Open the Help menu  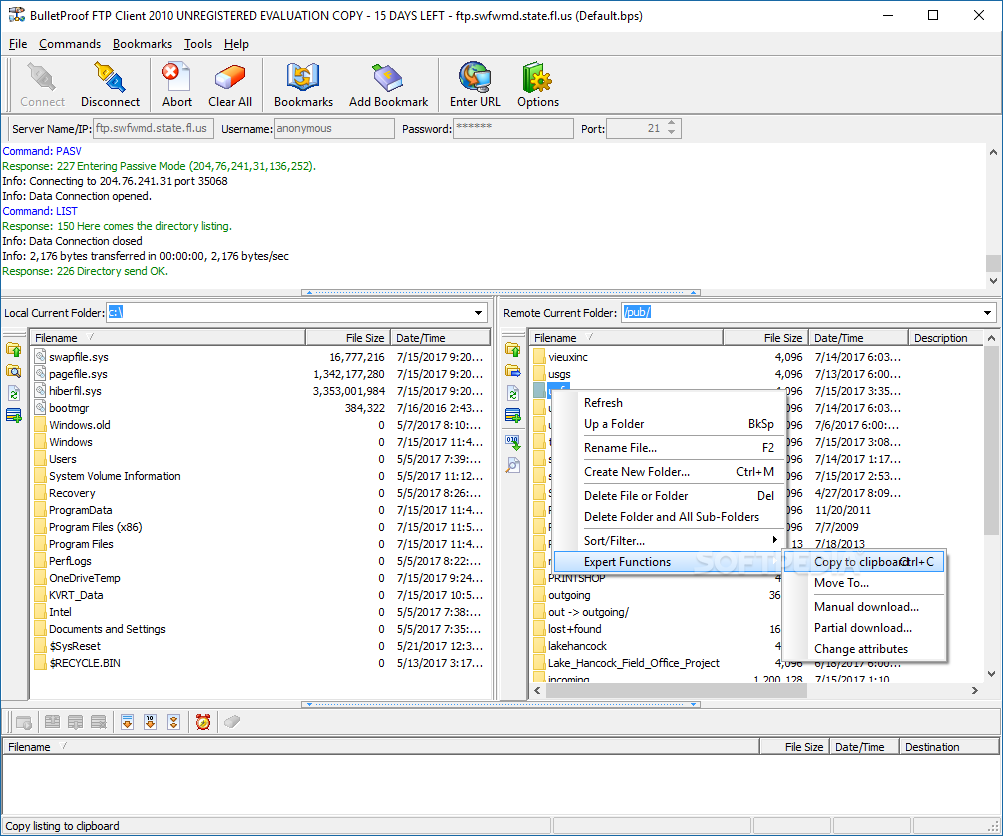(236, 44)
